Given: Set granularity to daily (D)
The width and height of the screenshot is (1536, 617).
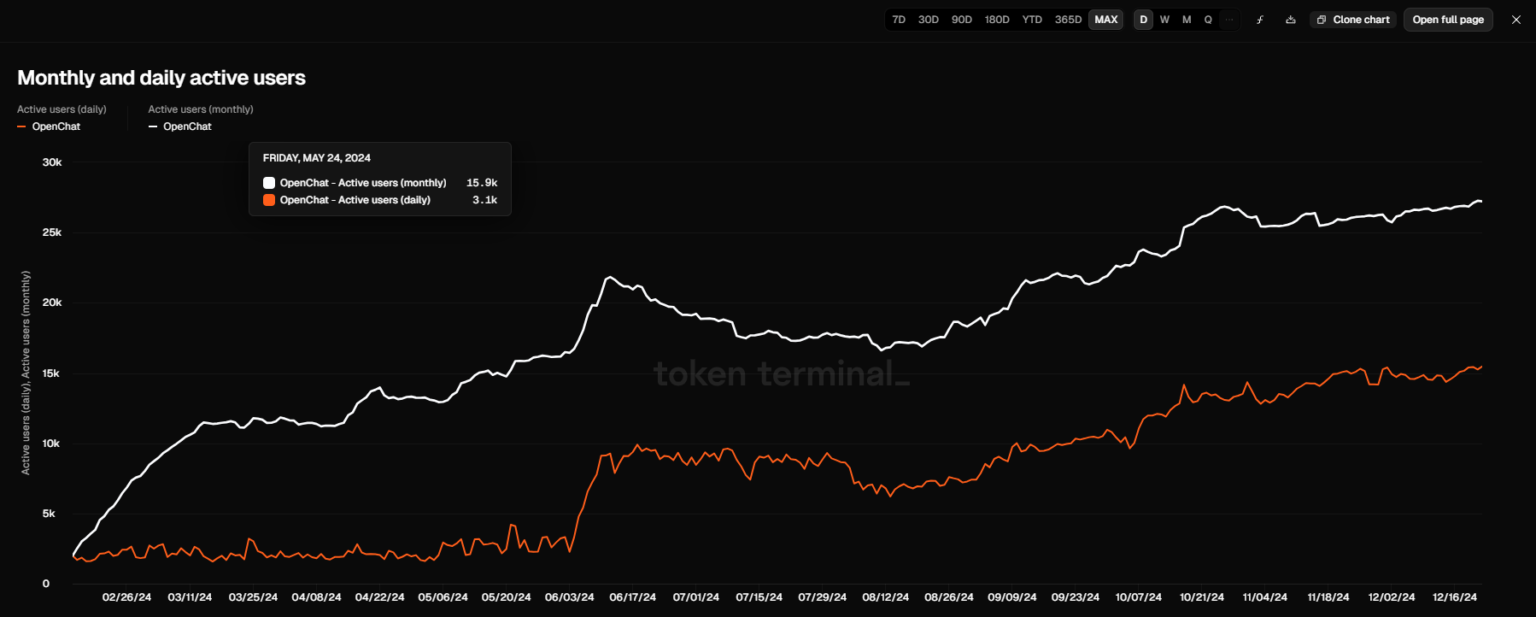Looking at the screenshot, I should pyautogui.click(x=1144, y=20).
